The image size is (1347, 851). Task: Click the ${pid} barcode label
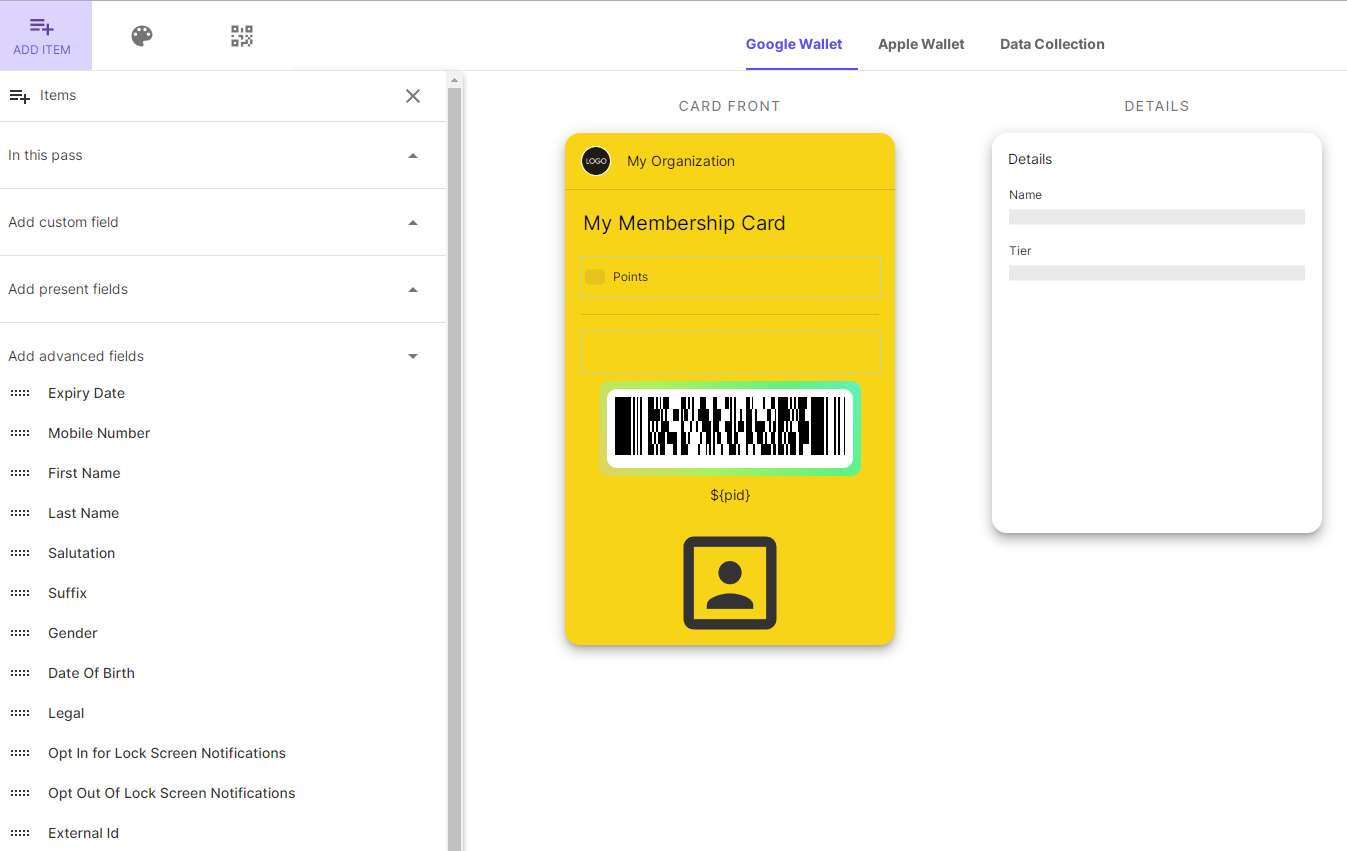click(x=730, y=495)
